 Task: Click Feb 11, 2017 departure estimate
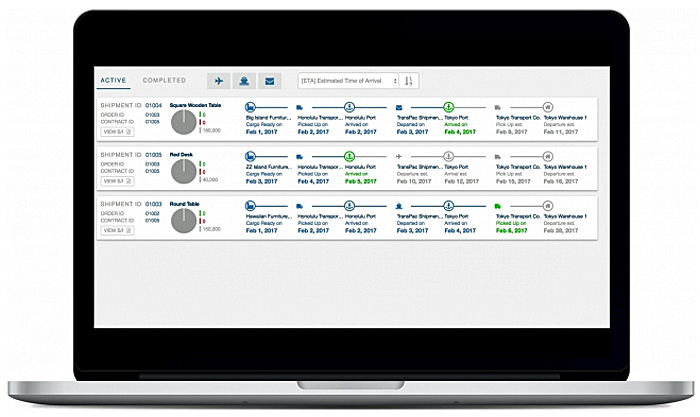click(561, 132)
